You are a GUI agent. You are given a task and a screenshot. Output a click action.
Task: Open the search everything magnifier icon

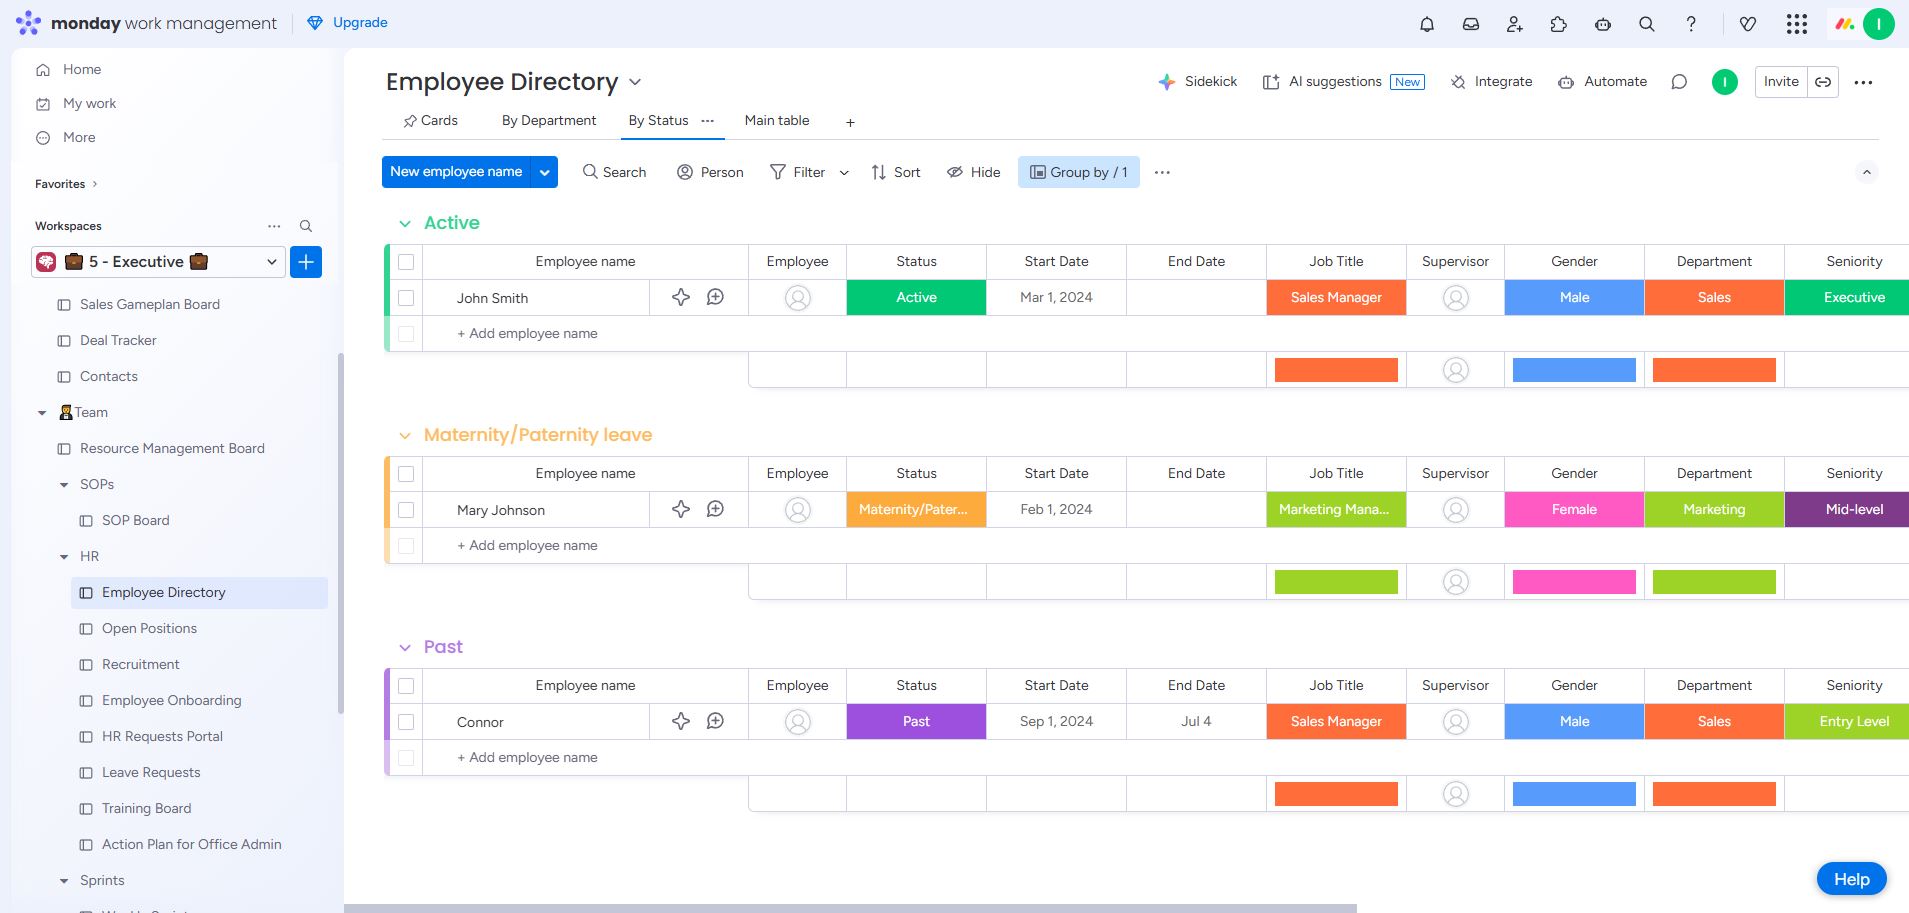[1647, 24]
